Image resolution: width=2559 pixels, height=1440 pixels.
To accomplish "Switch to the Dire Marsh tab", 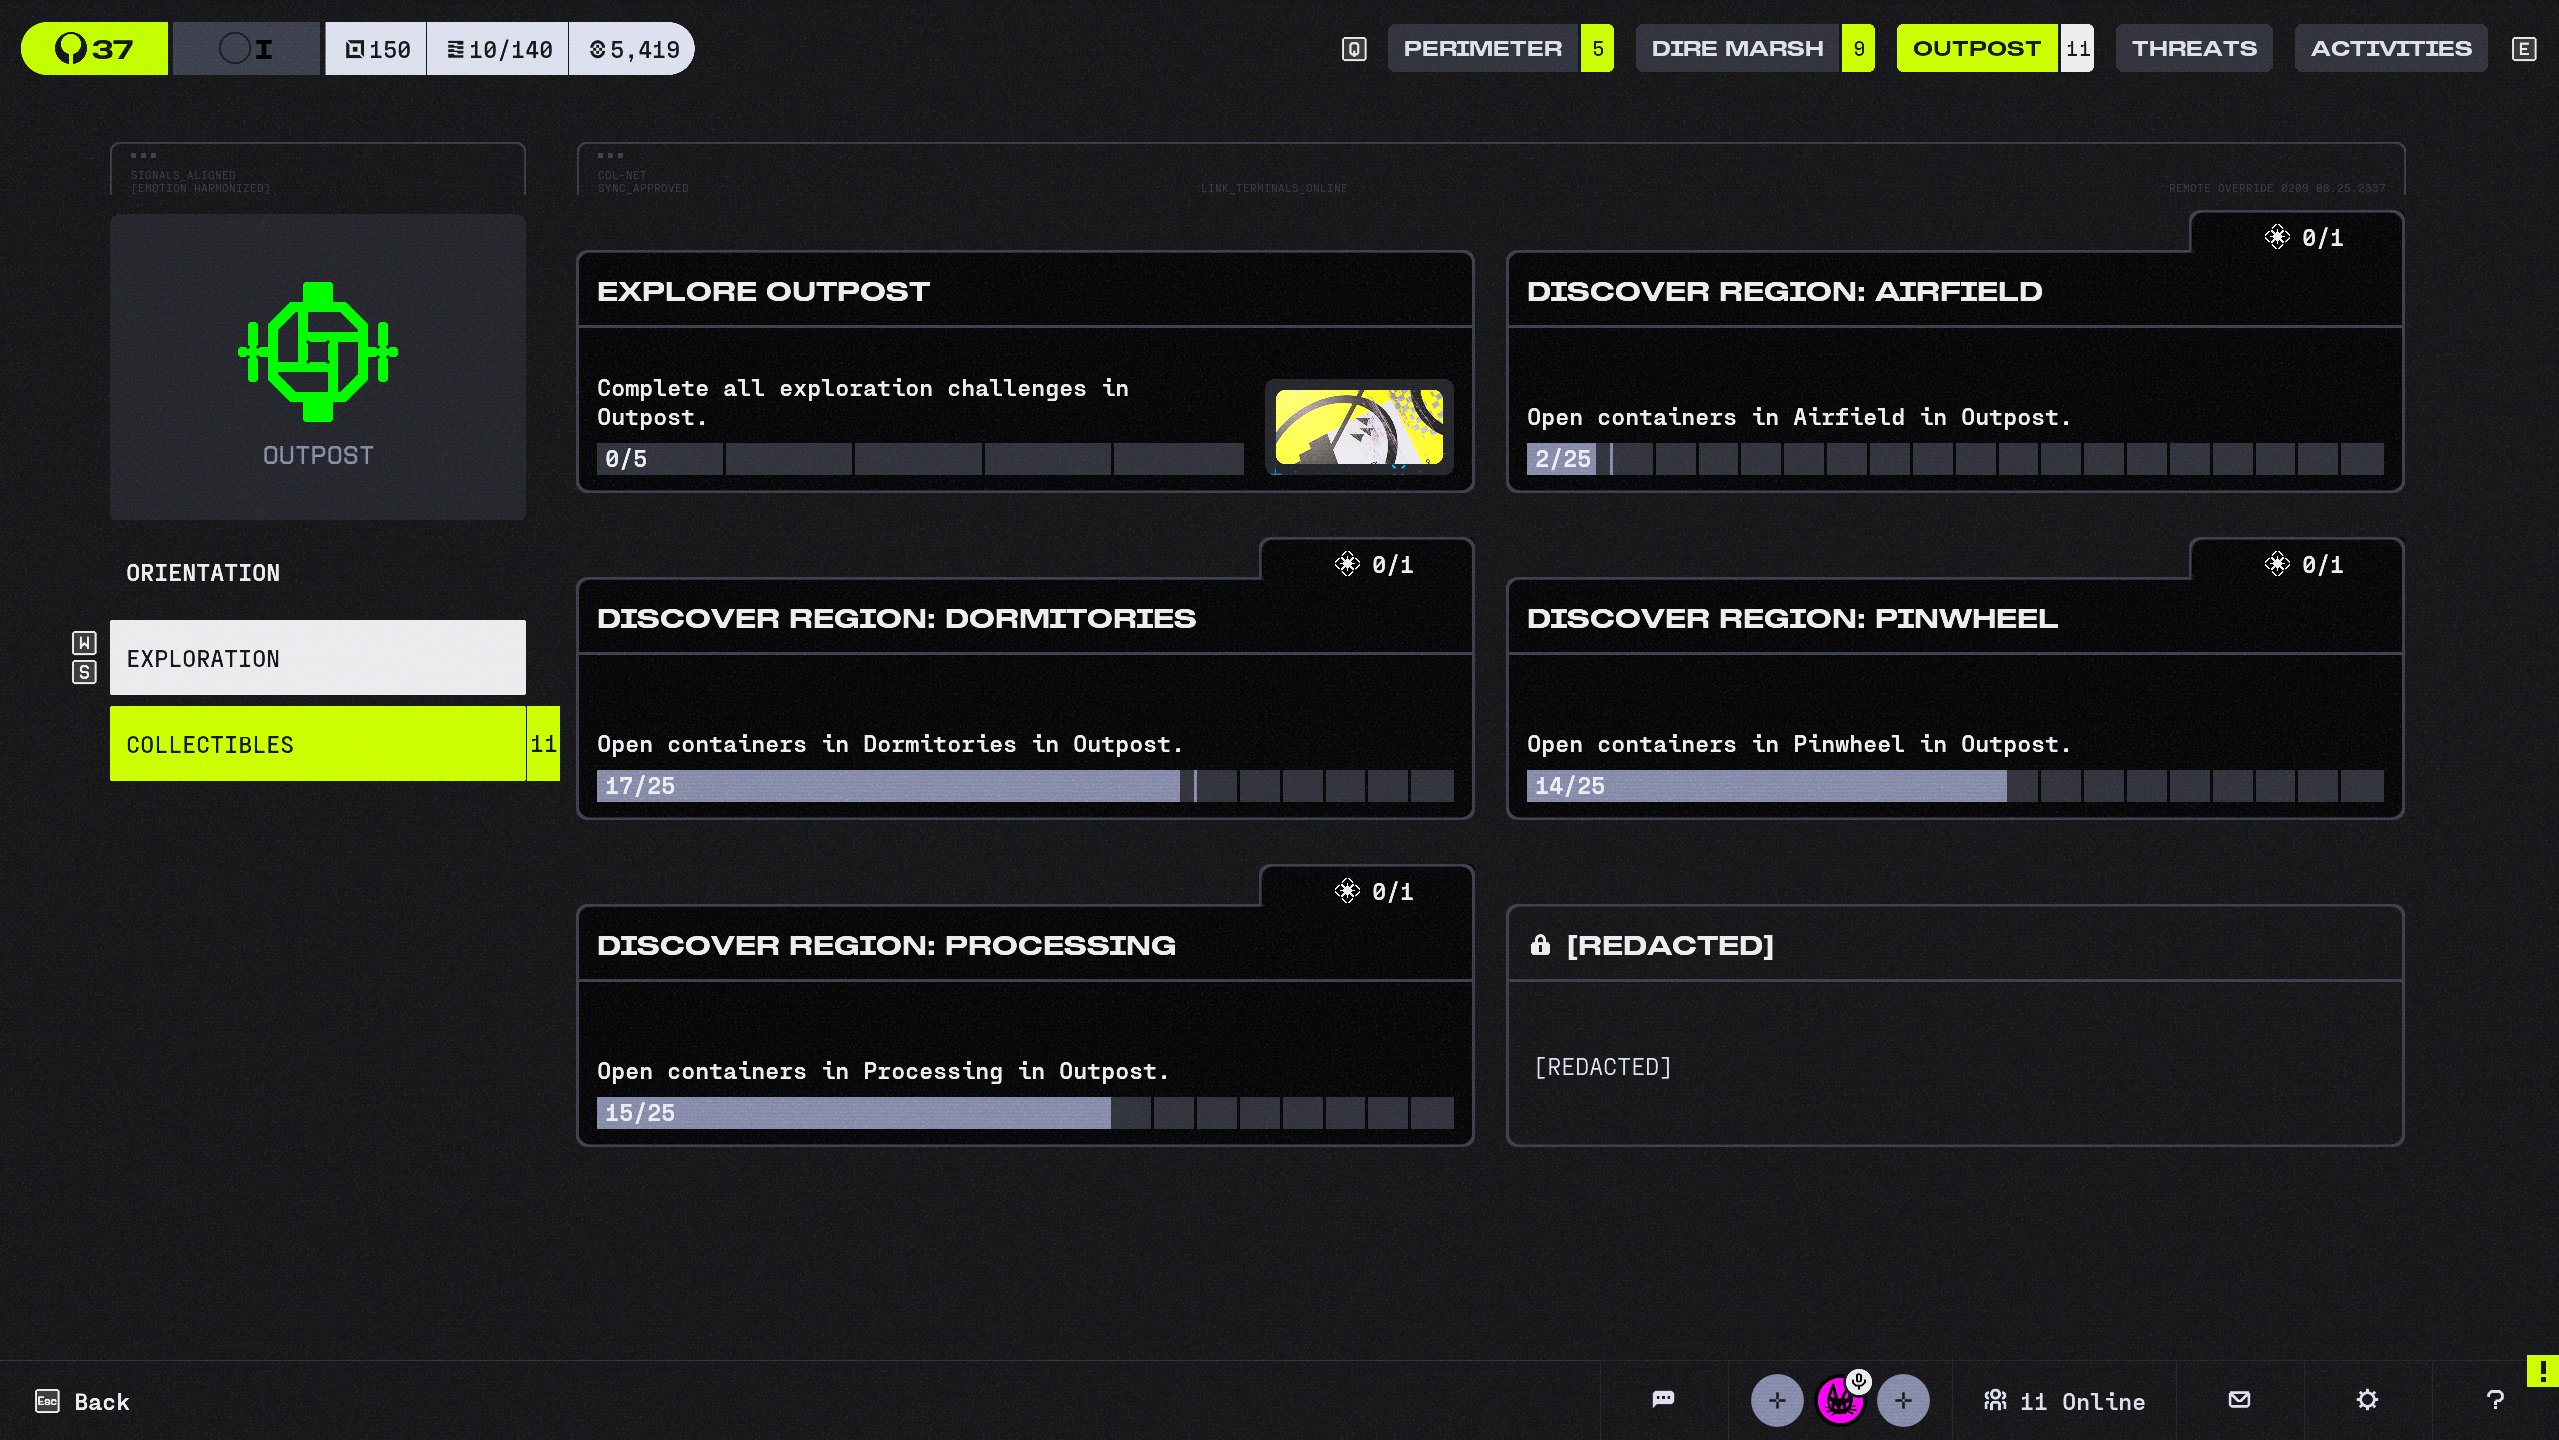I will [x=1737, y=48].
